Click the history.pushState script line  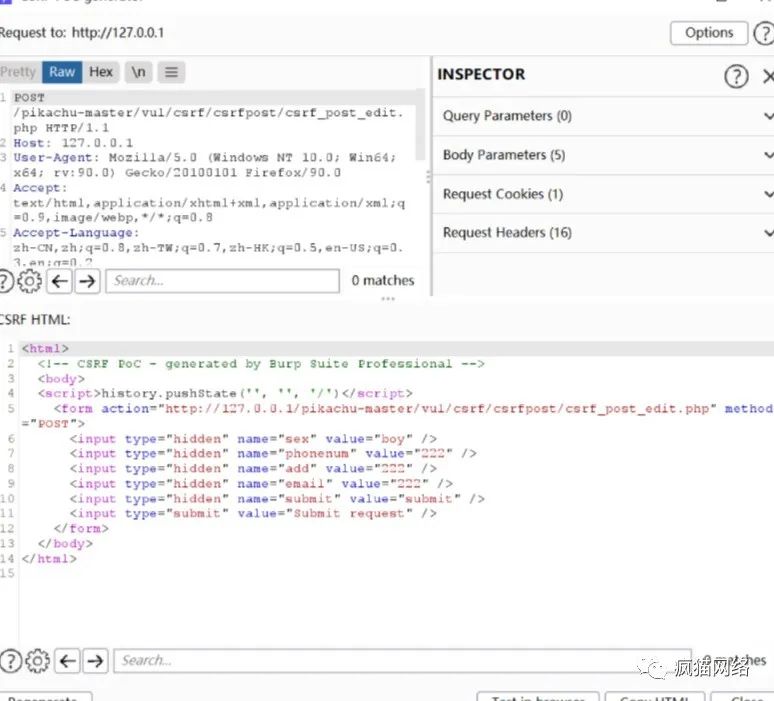[x=225, y=394]
